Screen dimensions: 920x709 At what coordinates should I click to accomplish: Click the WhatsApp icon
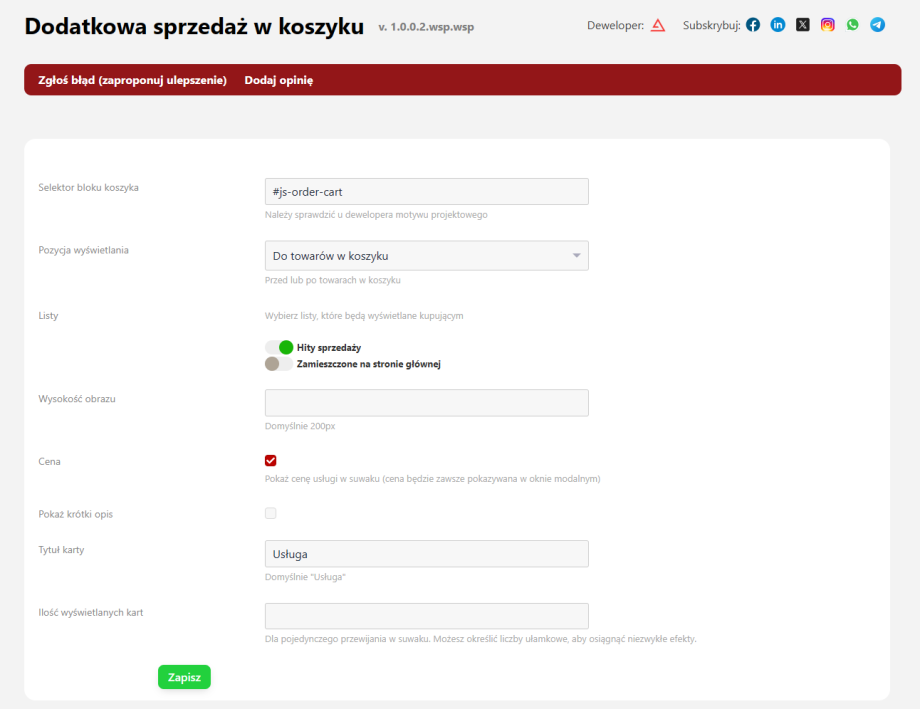[x=852, y=25]
